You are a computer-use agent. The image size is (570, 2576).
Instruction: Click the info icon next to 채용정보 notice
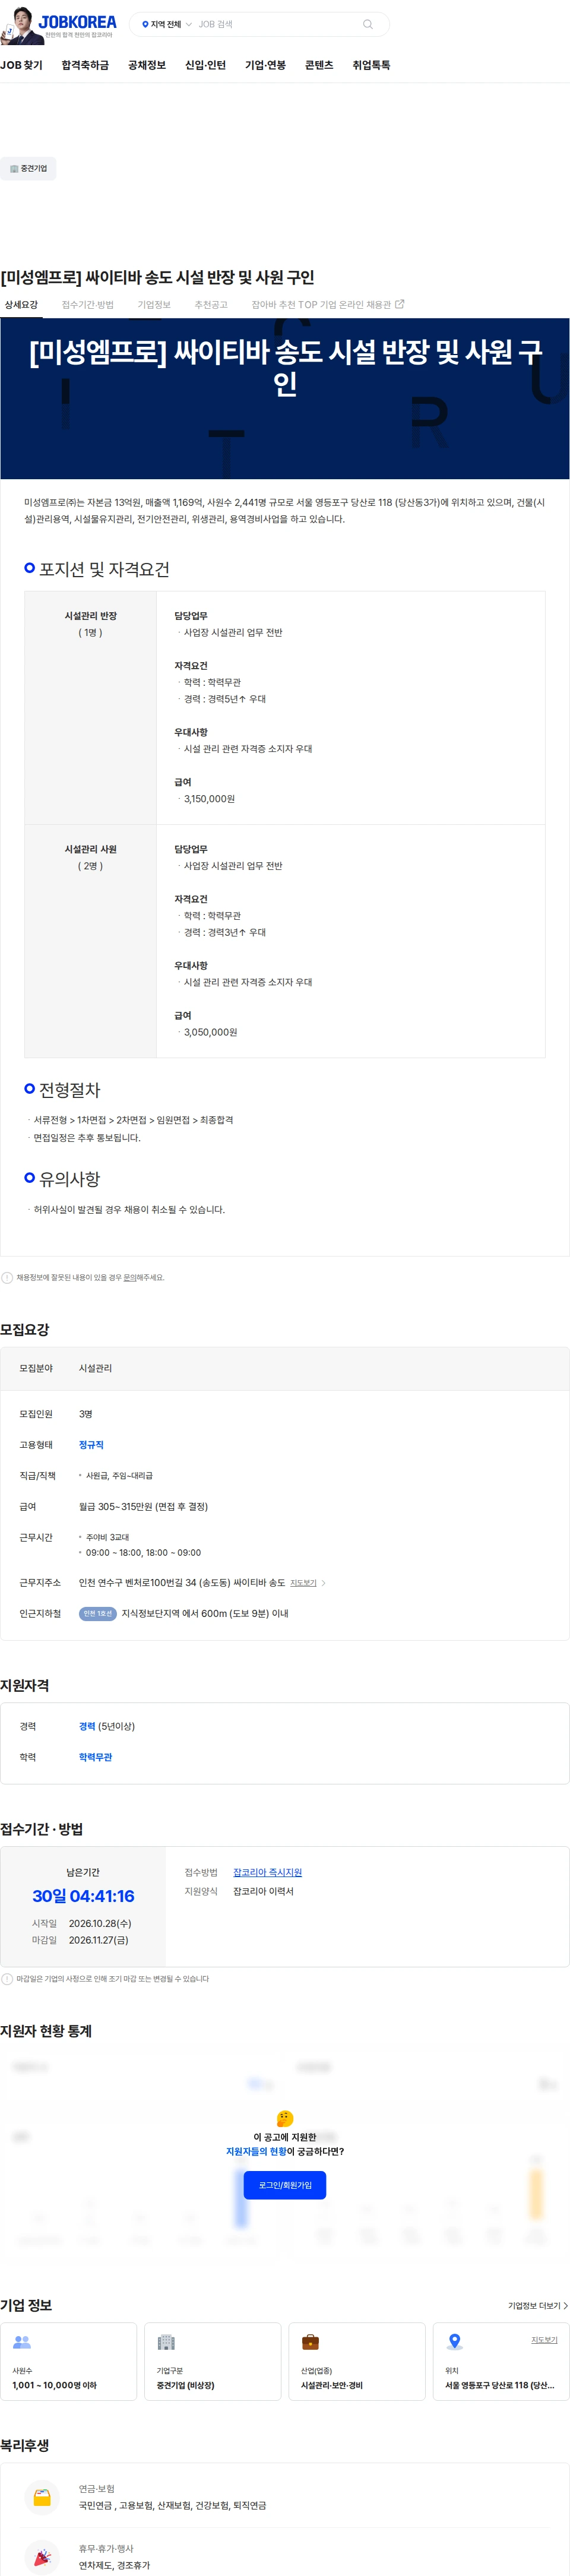[x=7, y=1277]
